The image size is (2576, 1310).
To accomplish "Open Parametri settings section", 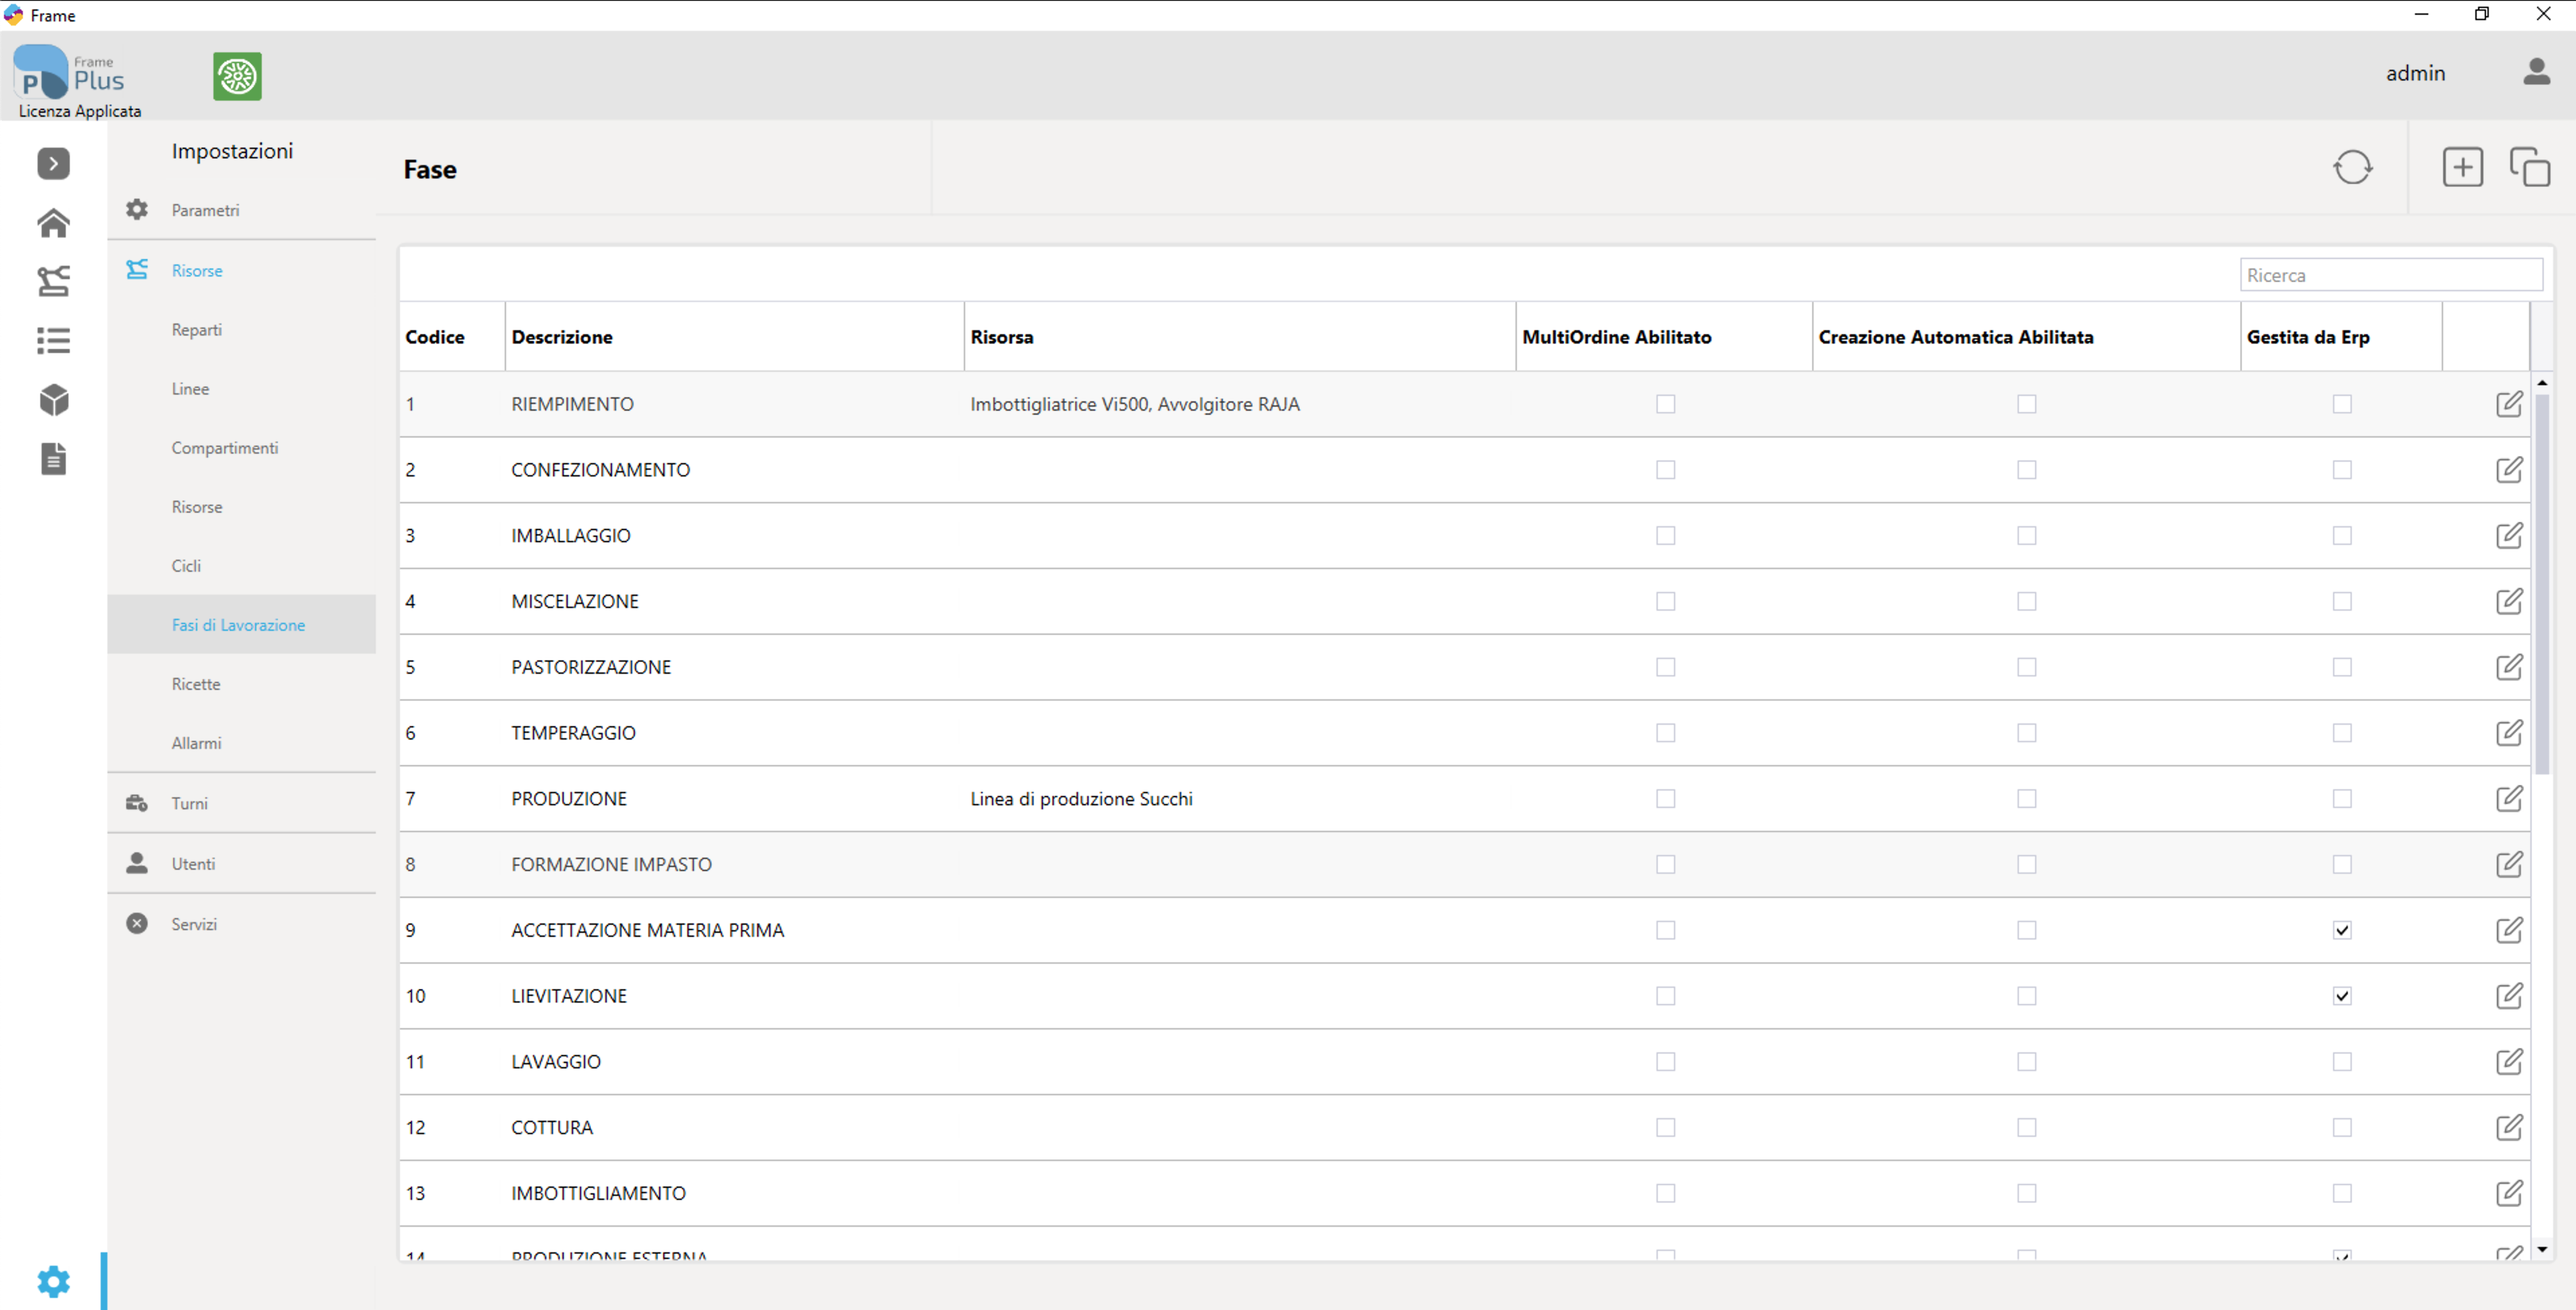I will coord(242,210).
